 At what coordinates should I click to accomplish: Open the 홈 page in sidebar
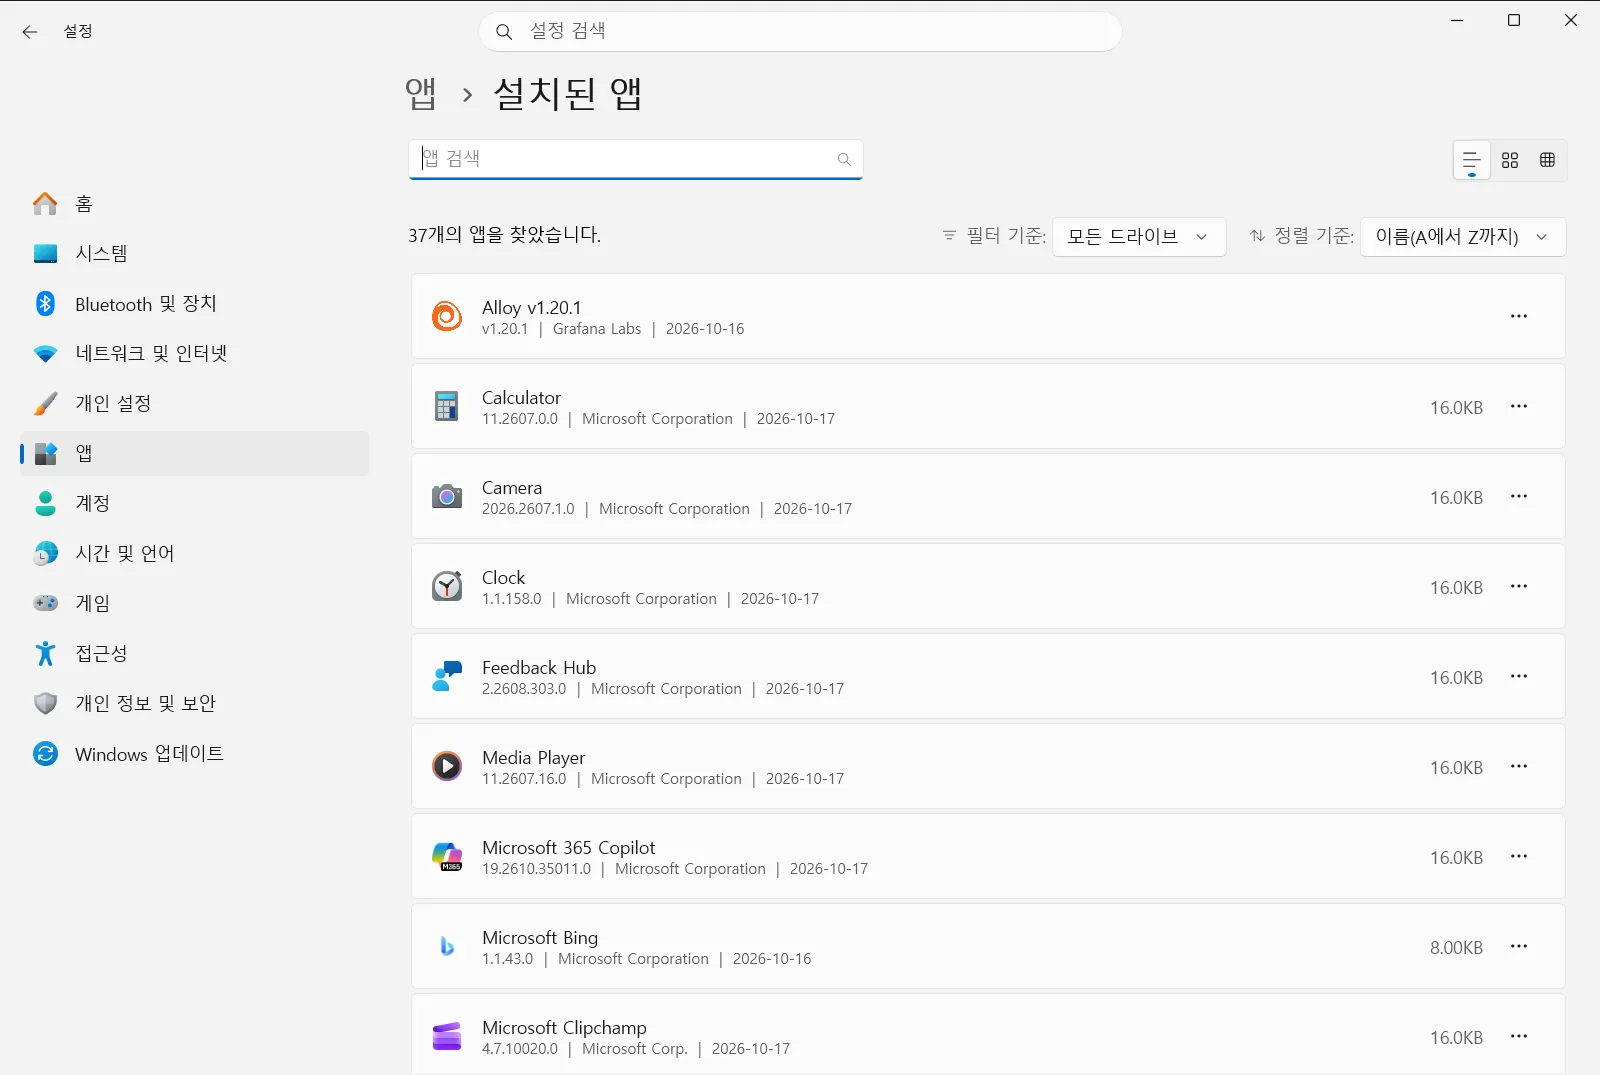194,203
